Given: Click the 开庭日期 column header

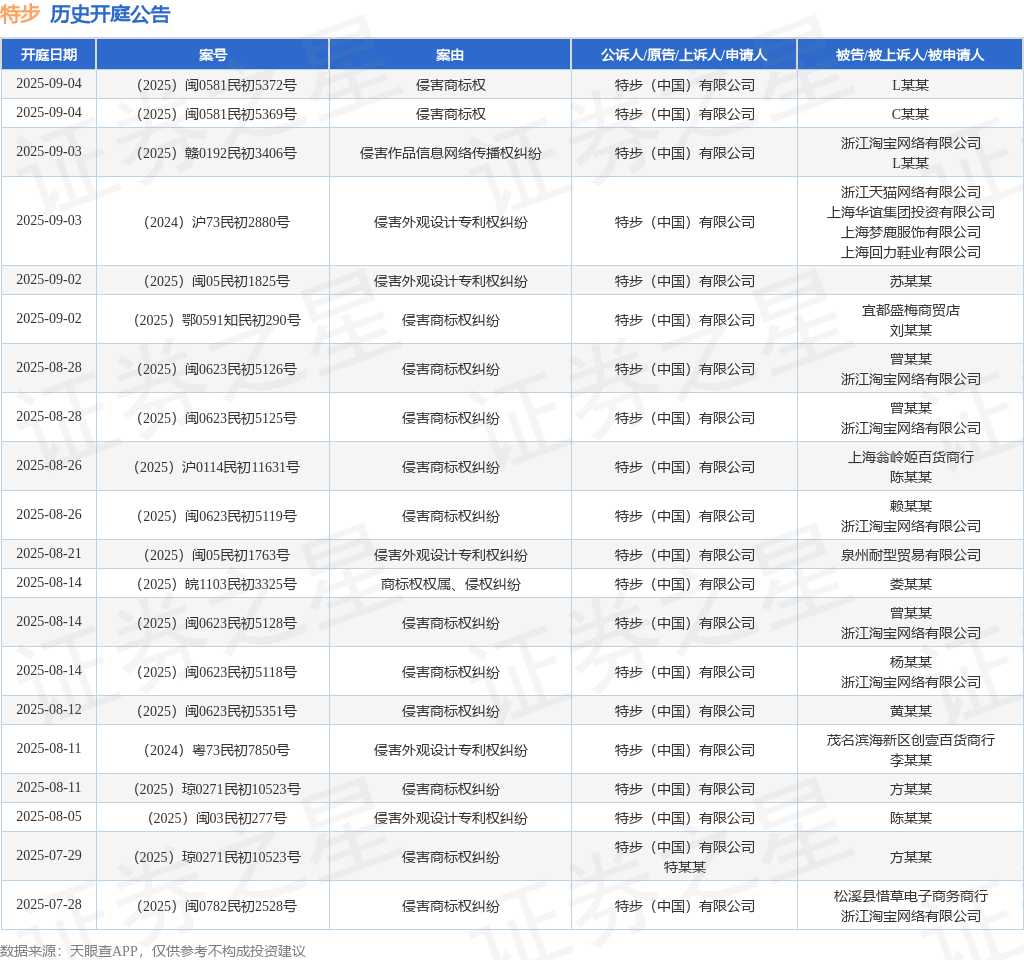Looking at the screenshot, I should [49, 55].
